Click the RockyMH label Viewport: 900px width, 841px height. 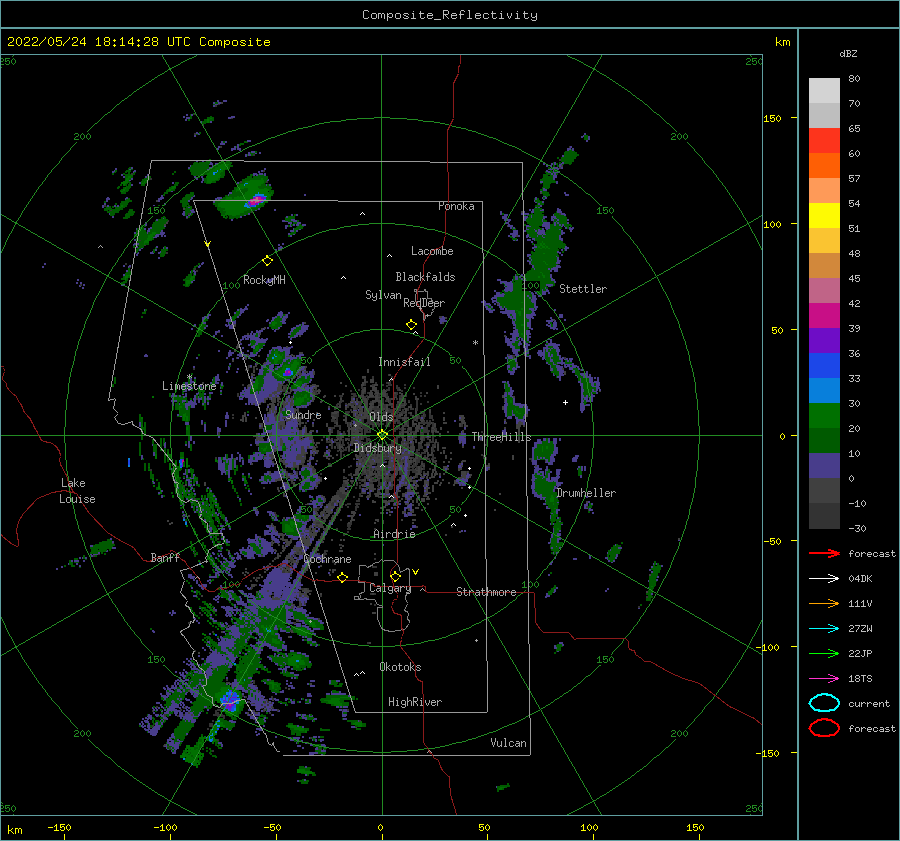[264, 280]
